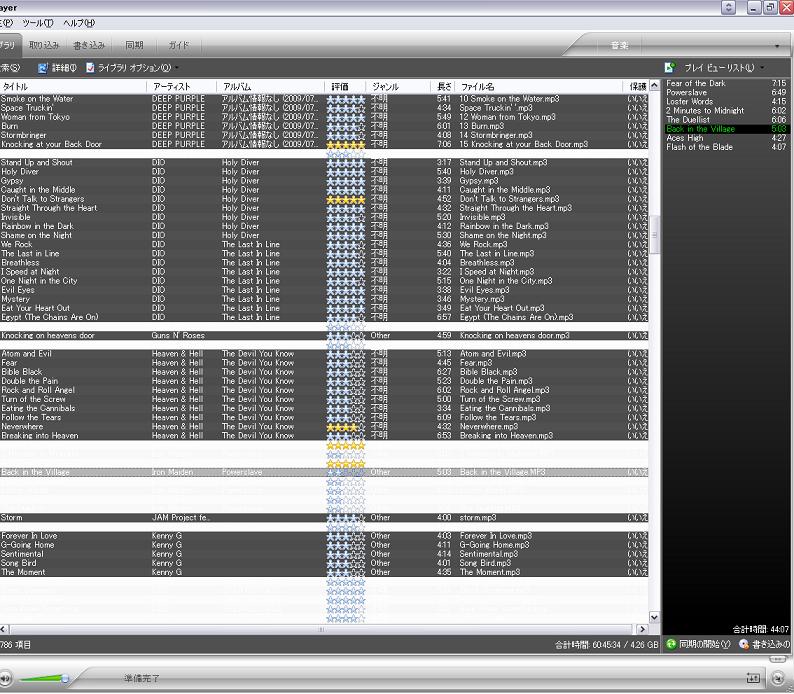Click Gypsy.mp3 file name cell
The image size is (794, 694).
pos(479,181)
